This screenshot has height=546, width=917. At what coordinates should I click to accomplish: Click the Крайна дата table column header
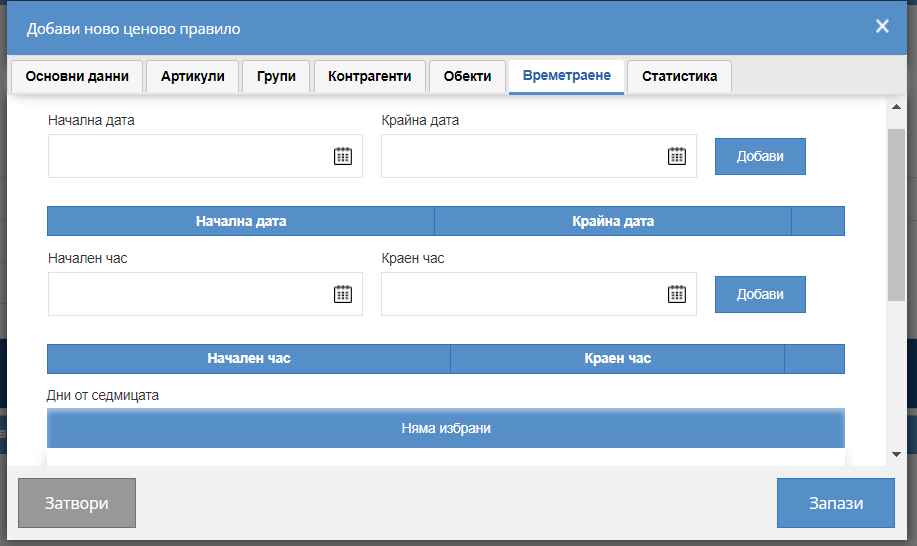click(613, 221)
